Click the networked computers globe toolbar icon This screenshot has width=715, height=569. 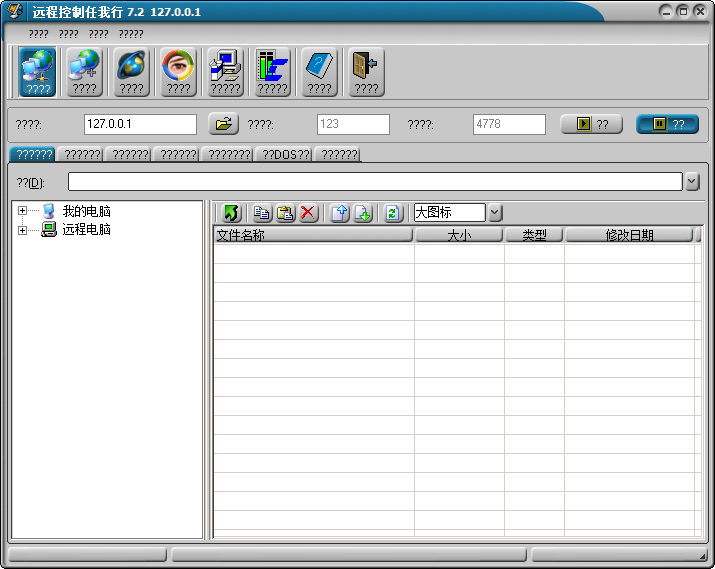38,71
